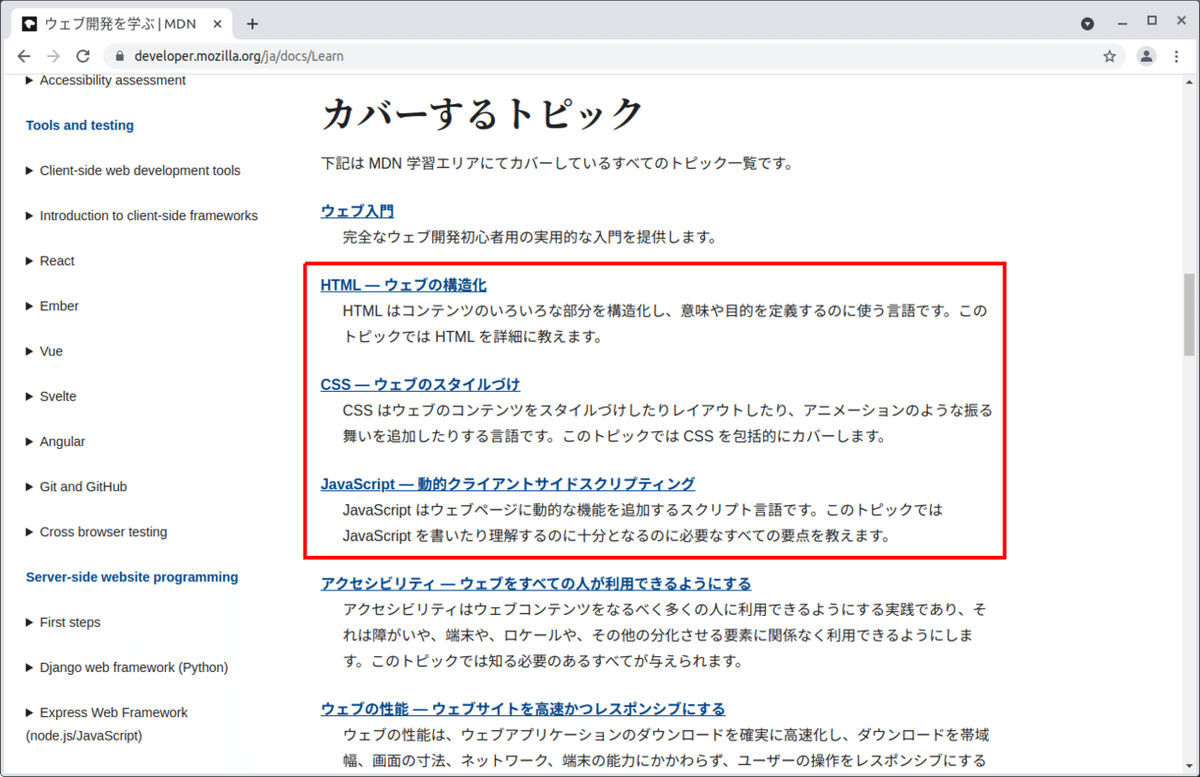The image size is (1200, 777).
Task: Click the browser forward arrow
Action: 54,56
